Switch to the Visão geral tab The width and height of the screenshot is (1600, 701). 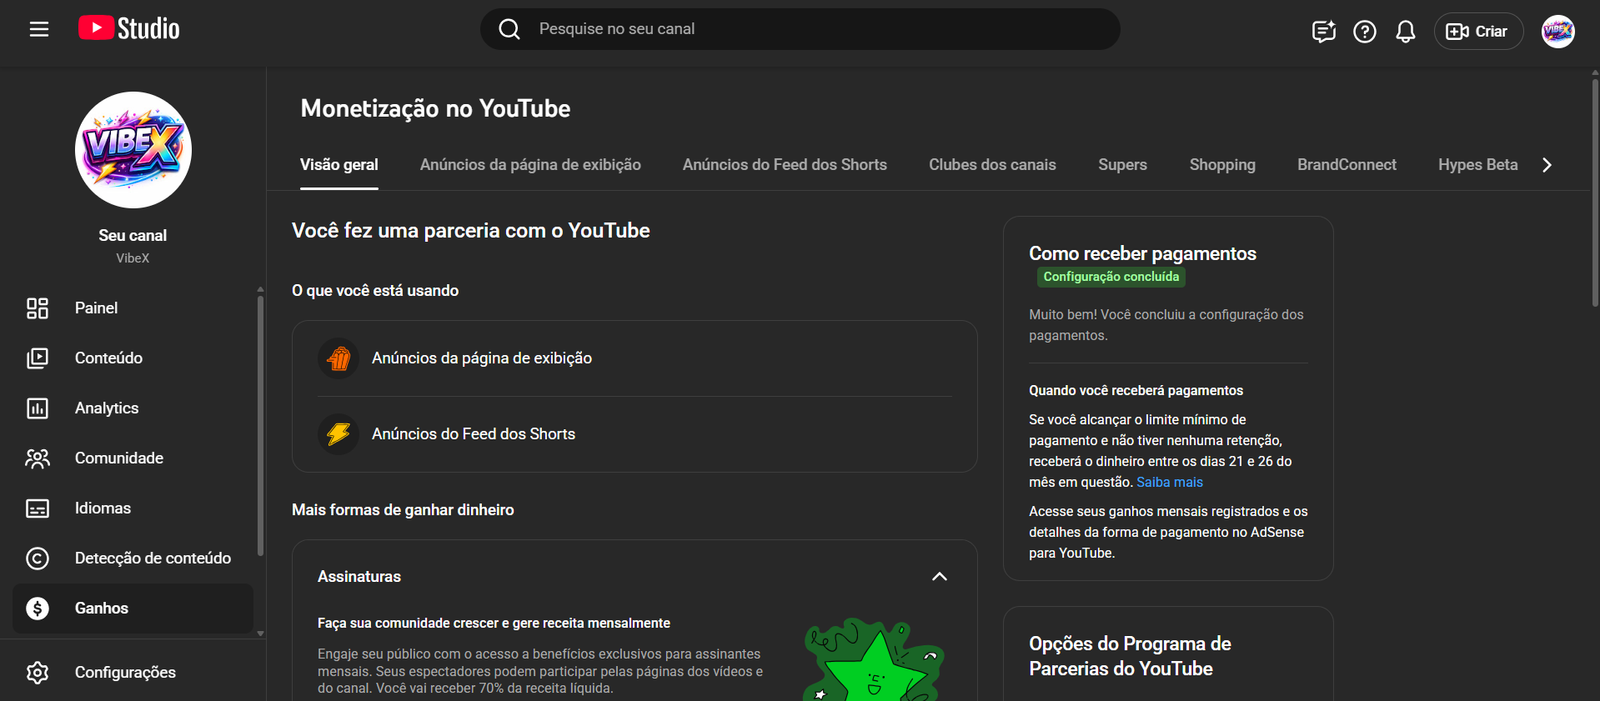[x=339, y=165]
